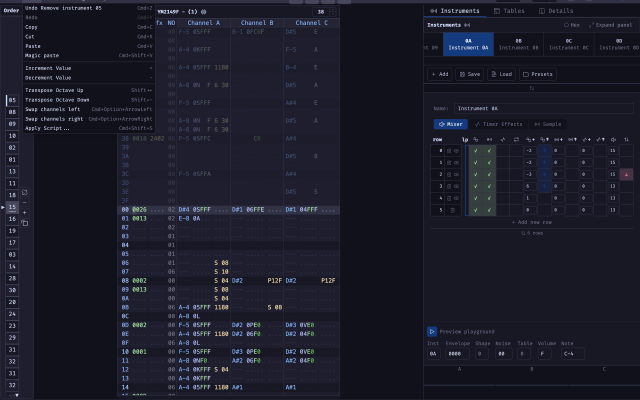Delete row 2 with its trash icon

(449, 174)
